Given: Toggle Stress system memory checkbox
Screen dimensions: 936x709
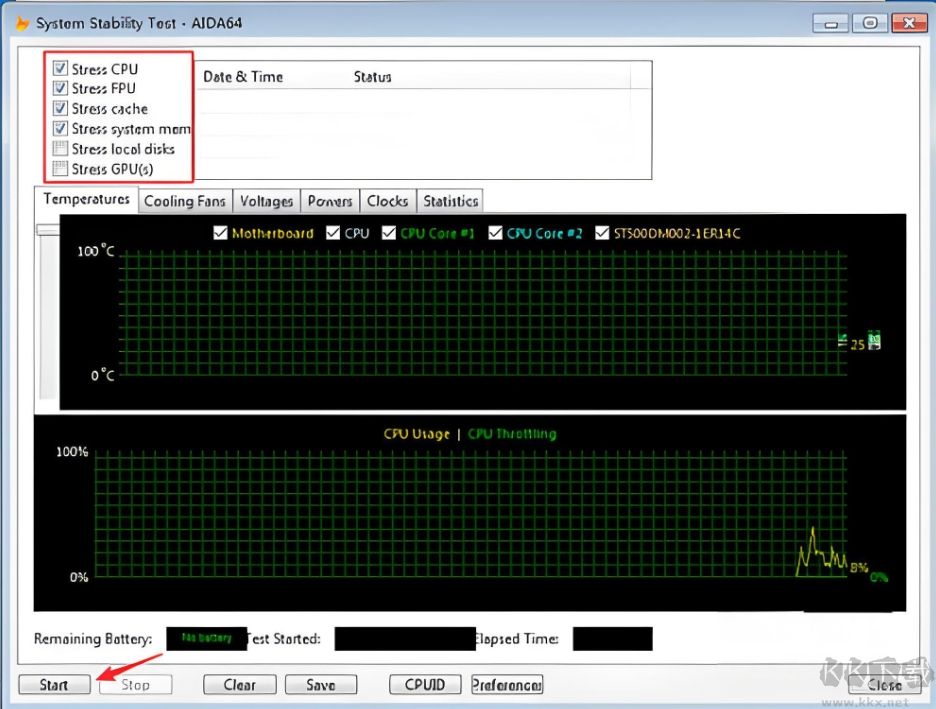Looking at the screenshot, I should point(61,129).
